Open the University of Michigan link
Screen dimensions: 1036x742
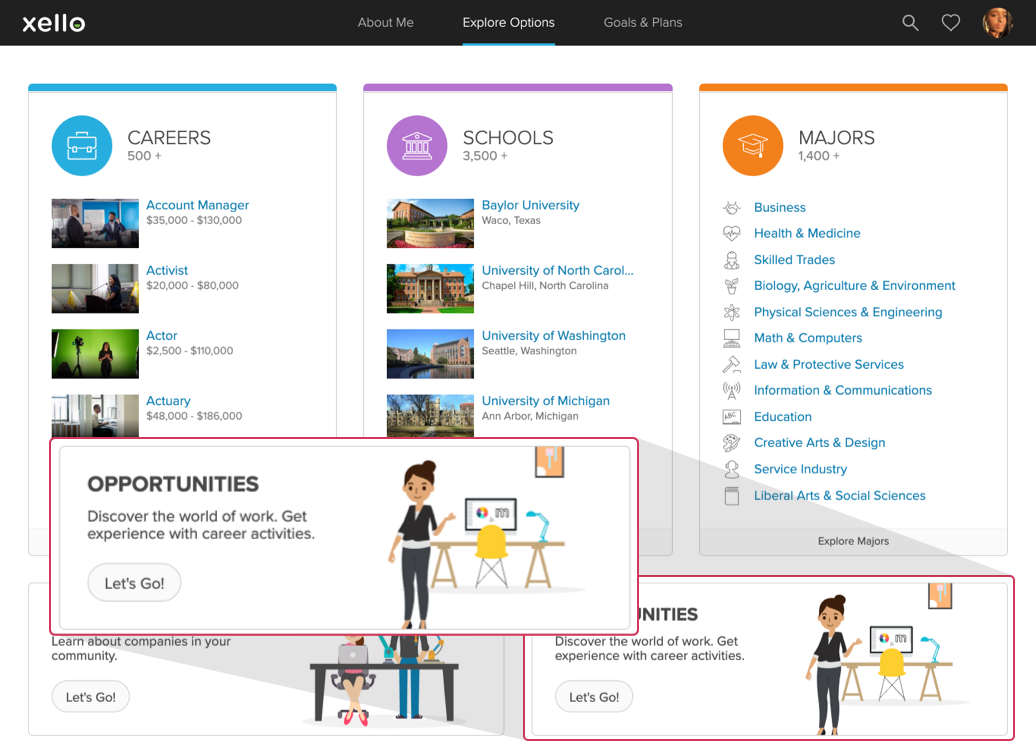546,401
